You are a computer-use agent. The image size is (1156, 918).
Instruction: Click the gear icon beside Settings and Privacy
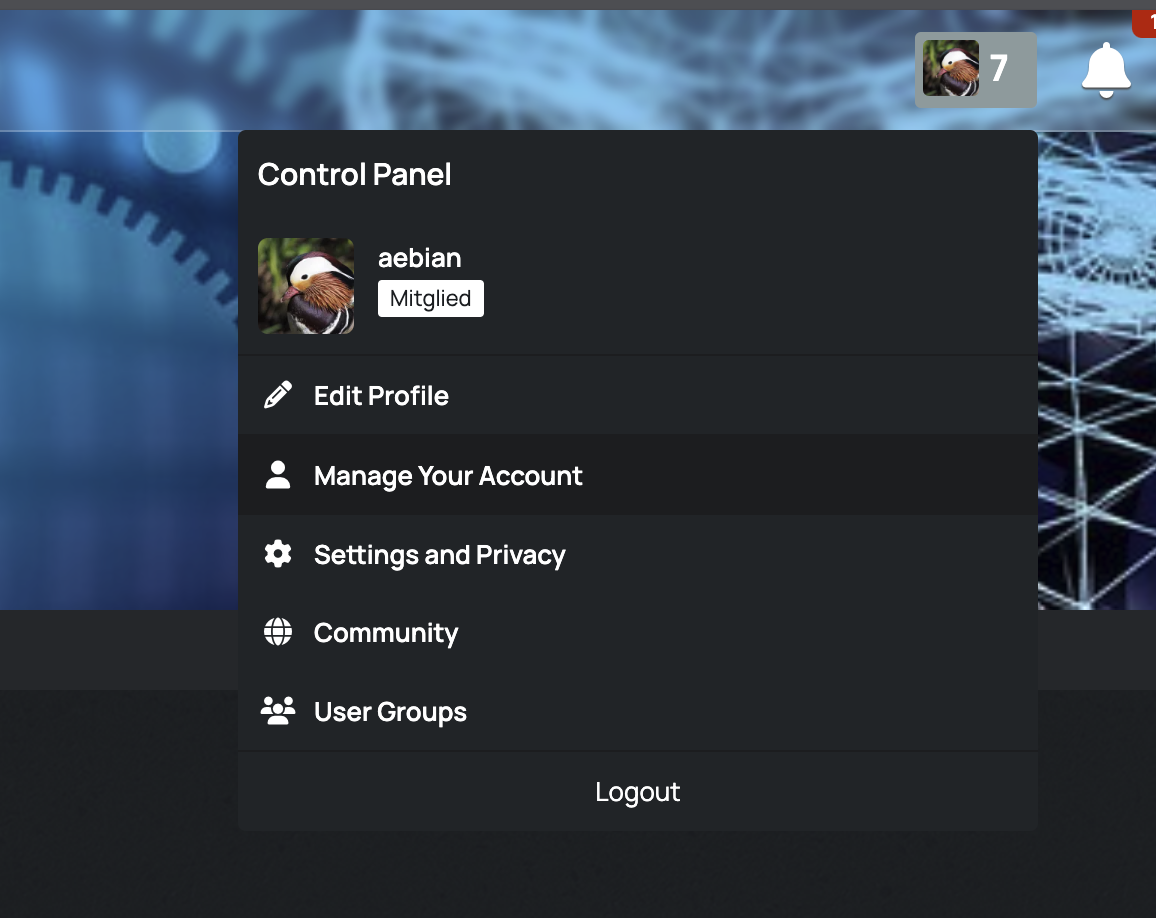click(x=277, y=554)
